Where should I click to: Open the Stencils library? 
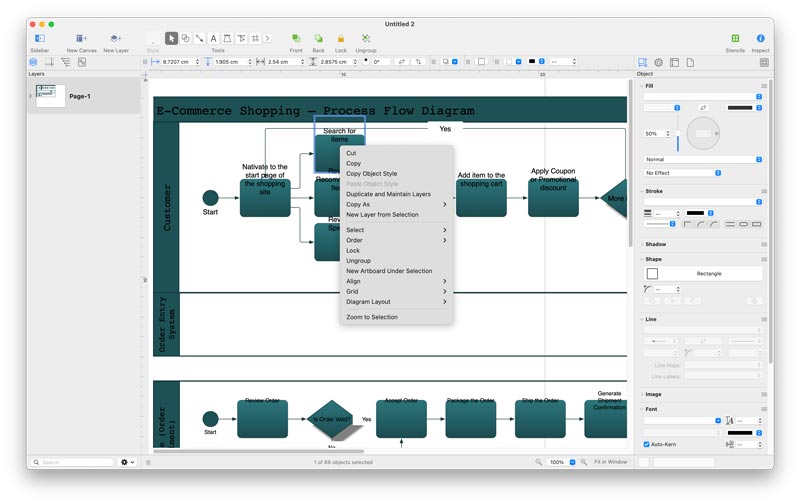click(x=736, y=38)
